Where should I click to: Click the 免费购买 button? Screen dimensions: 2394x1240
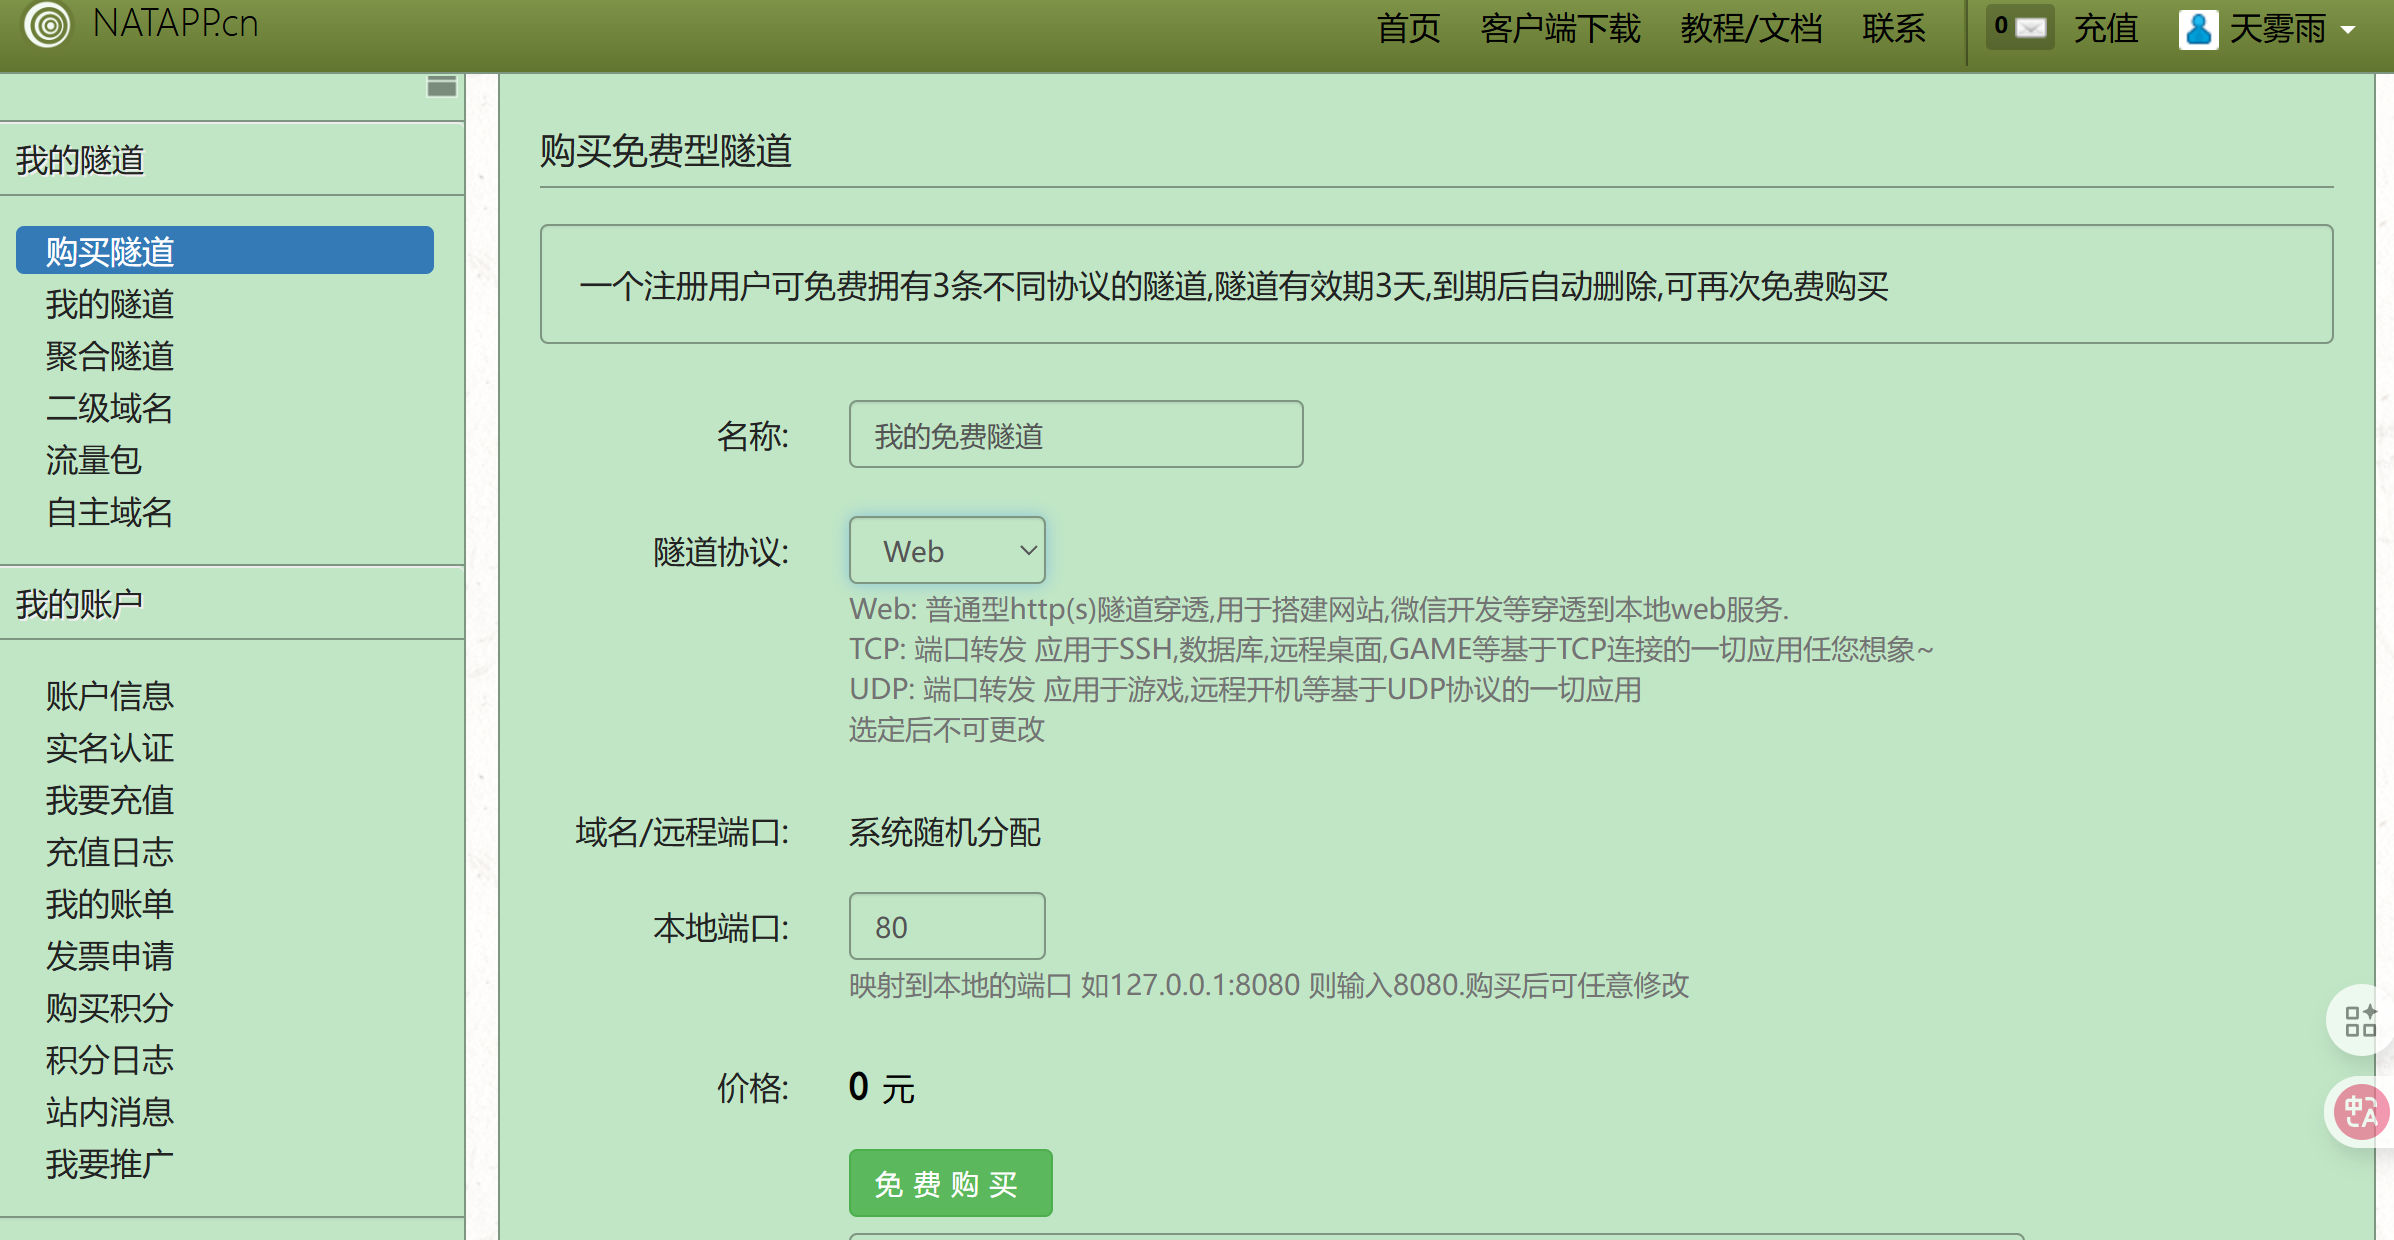[949, 1183]
